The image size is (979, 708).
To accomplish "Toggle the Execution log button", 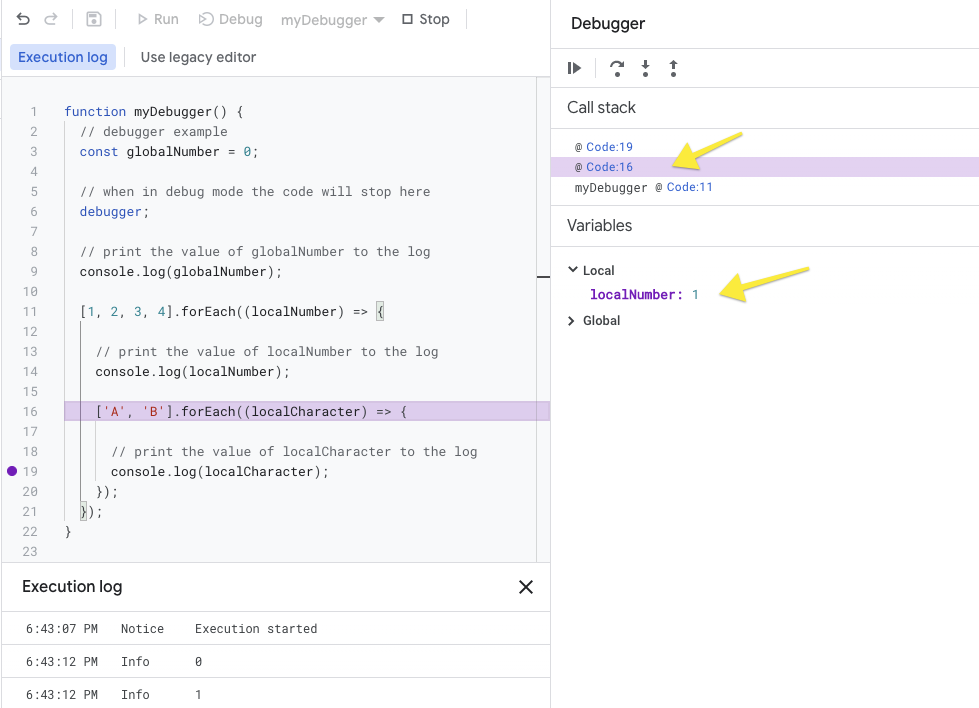I will [x=62, y=57].
